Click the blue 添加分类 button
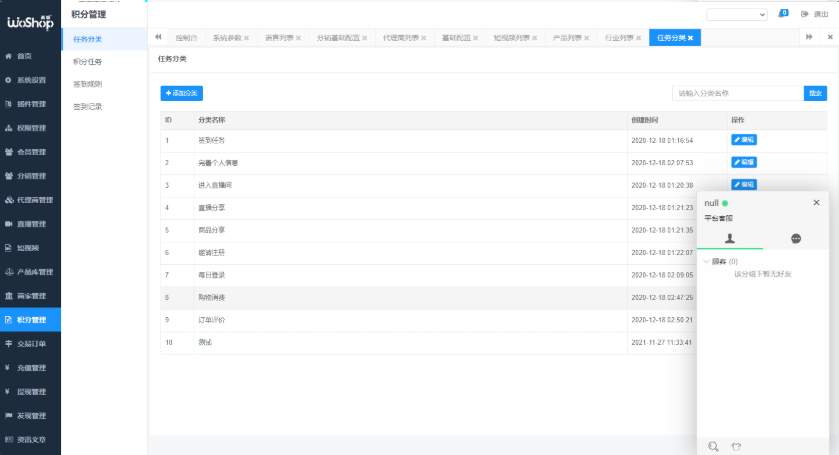The image size is (839, 455). click(x=181, y=93)
